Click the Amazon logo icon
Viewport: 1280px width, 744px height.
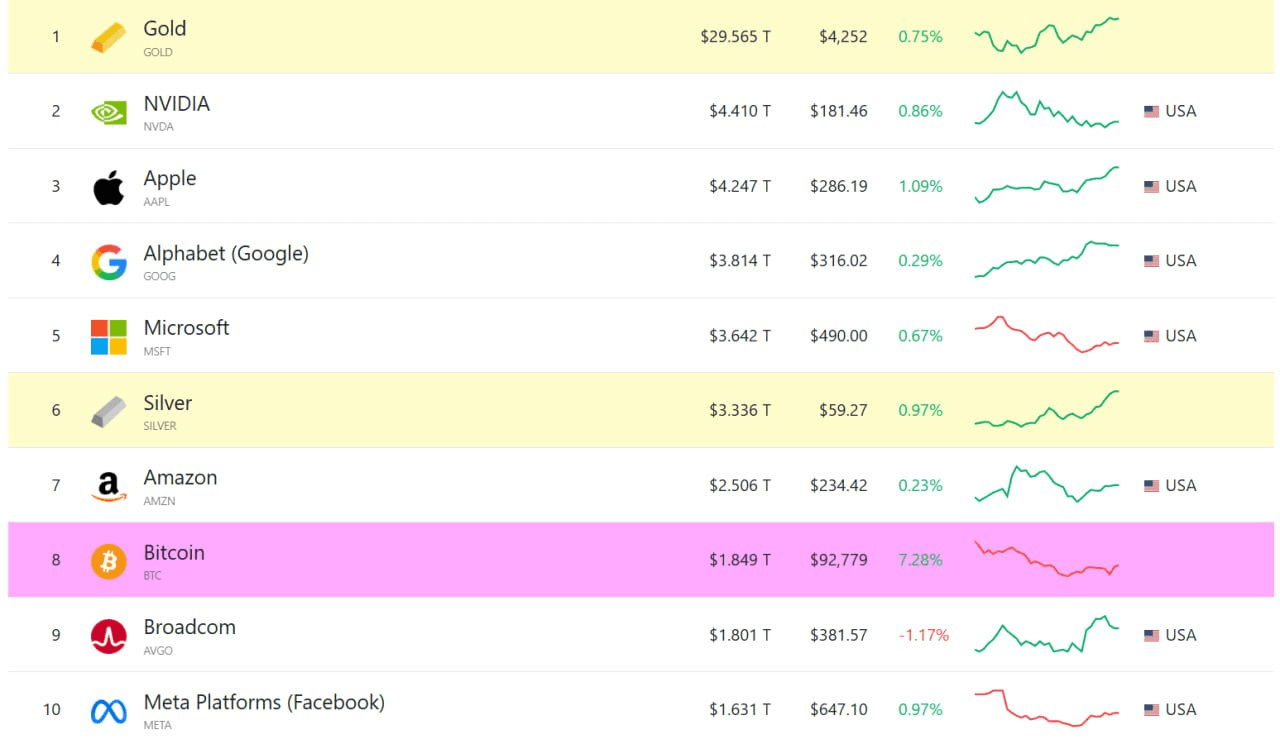click(x=109, y=487)
